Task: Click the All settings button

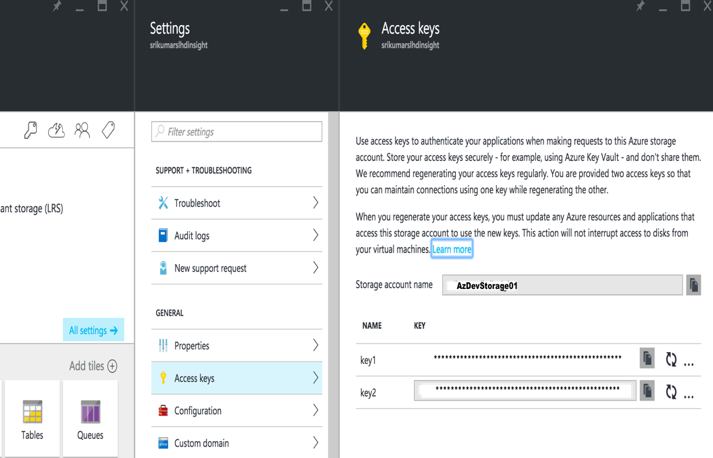Action: (93, 330)
